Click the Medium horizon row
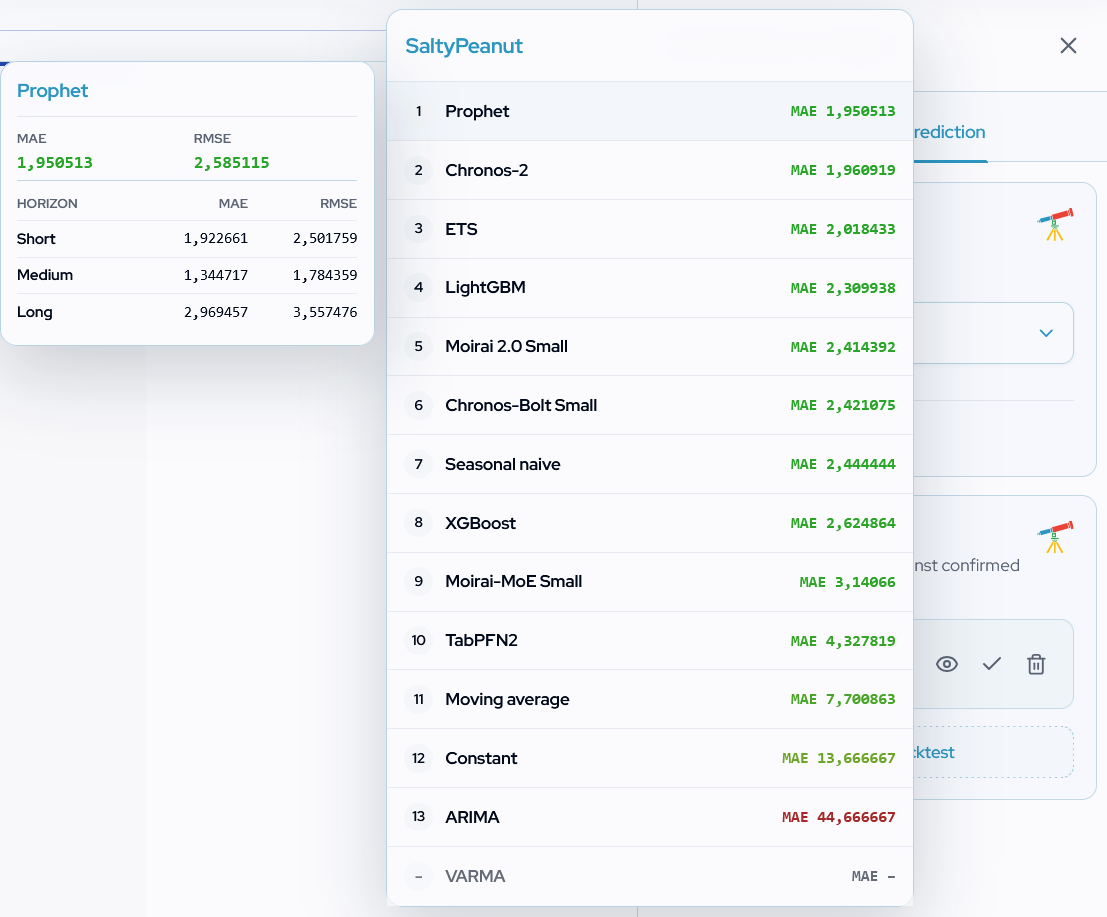The height and width of the screenshot is (917, 1107). pos(187,275)
